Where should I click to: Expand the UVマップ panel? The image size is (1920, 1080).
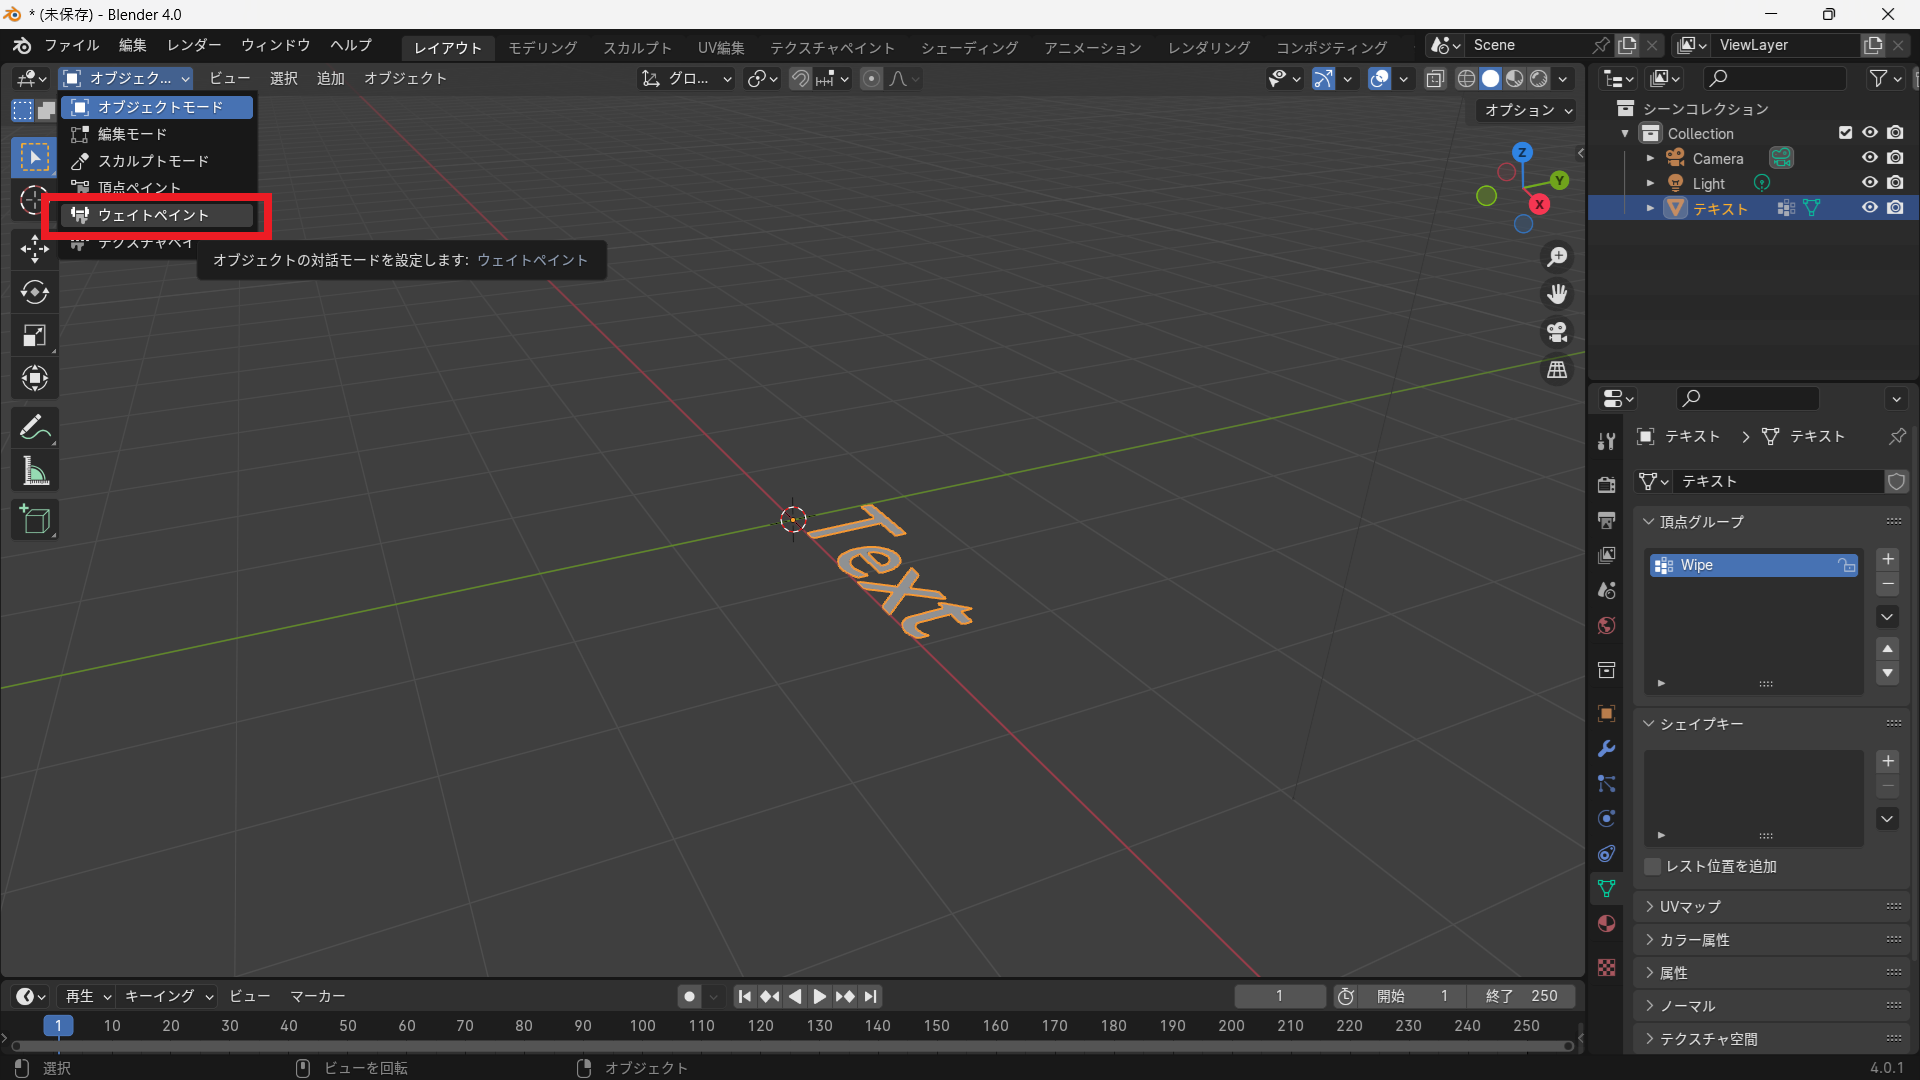1690,906
